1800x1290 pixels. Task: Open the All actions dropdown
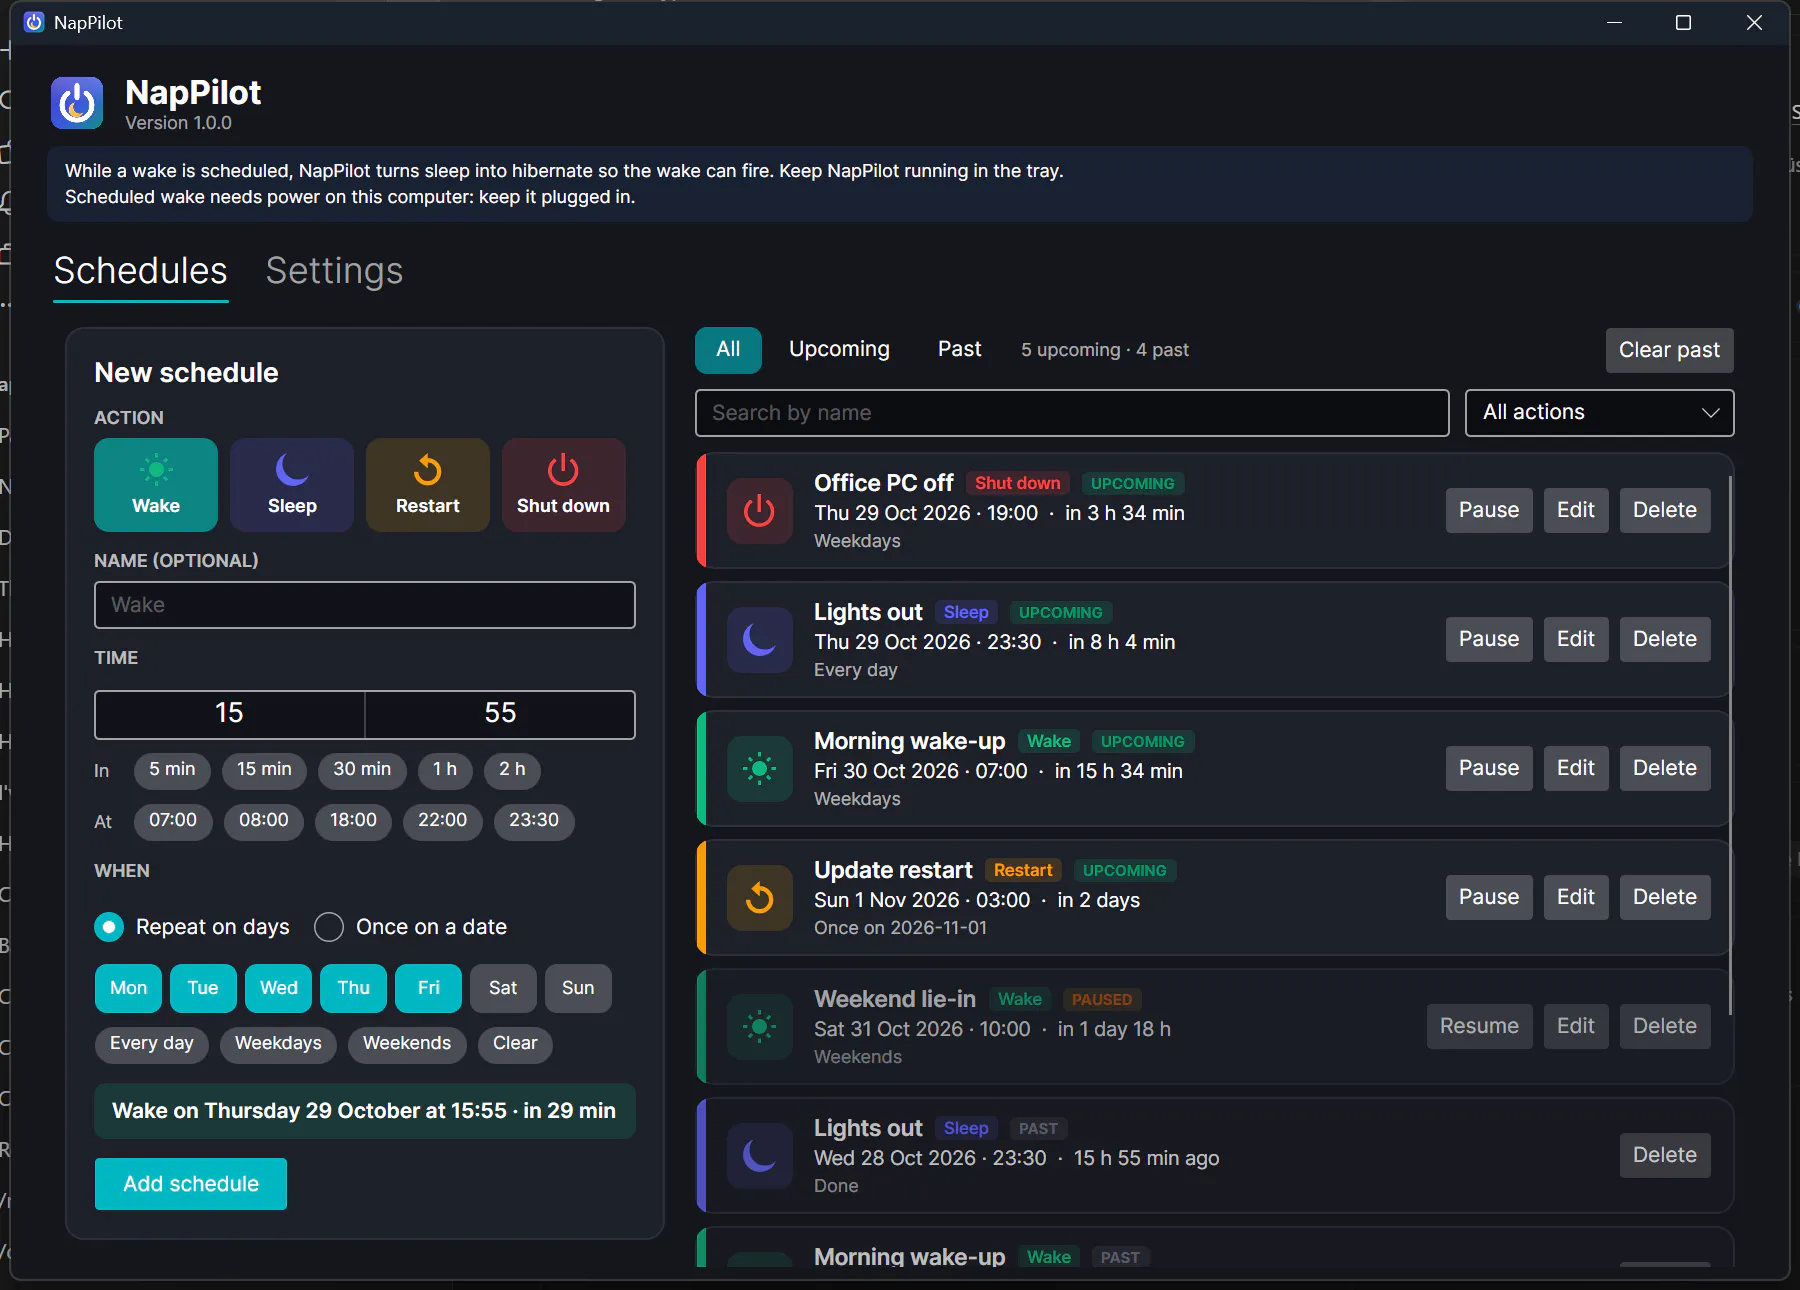1599,413
